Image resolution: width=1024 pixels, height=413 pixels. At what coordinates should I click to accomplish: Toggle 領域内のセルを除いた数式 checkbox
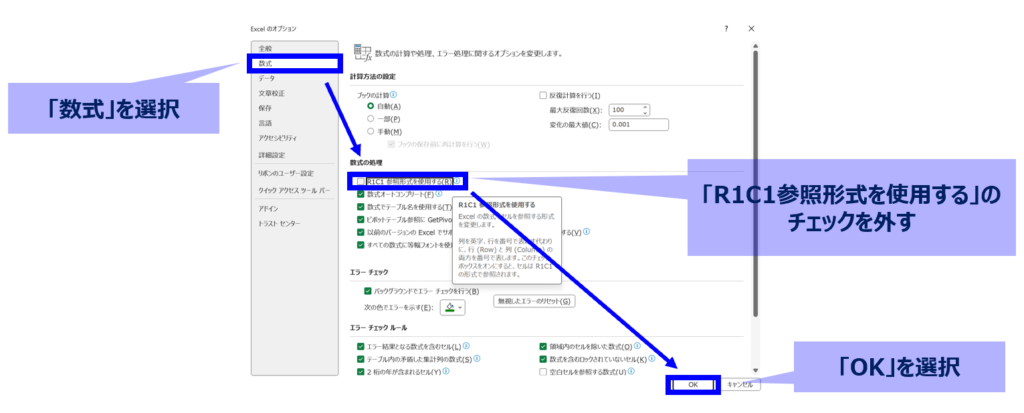pyautogui.click(x=543, y=346)
